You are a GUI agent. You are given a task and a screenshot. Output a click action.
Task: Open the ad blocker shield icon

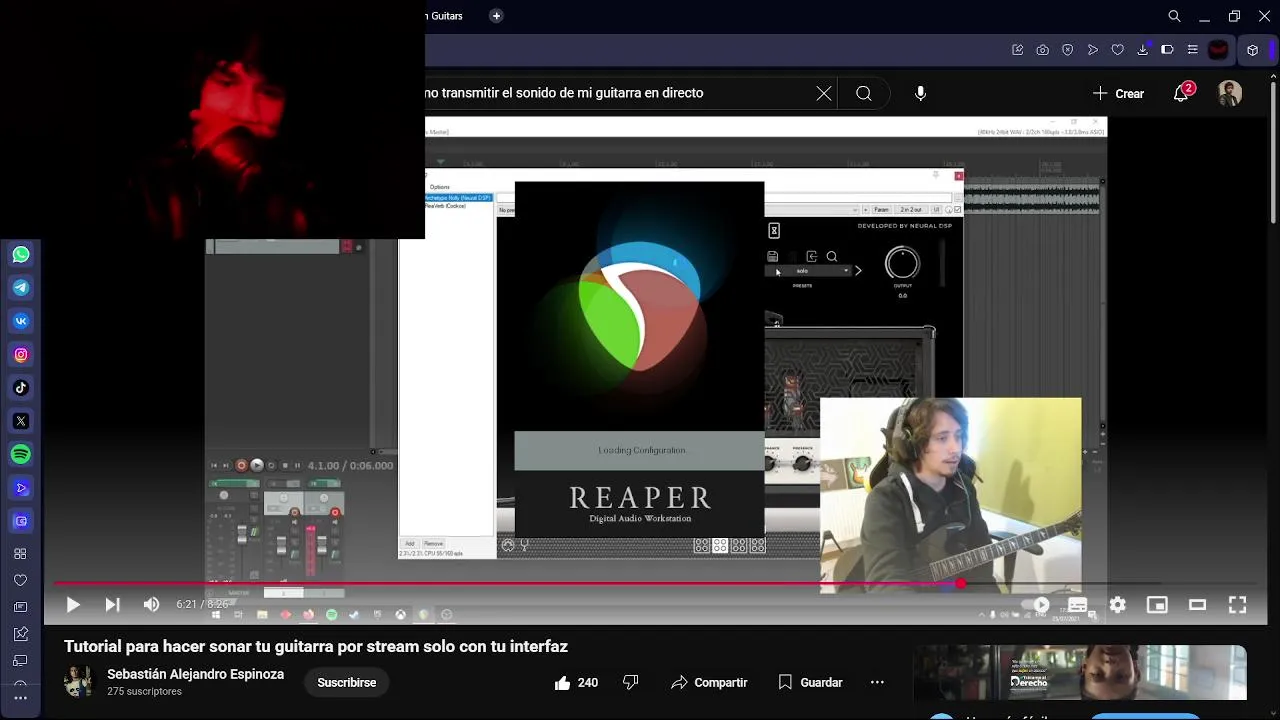click(1067, 50)
